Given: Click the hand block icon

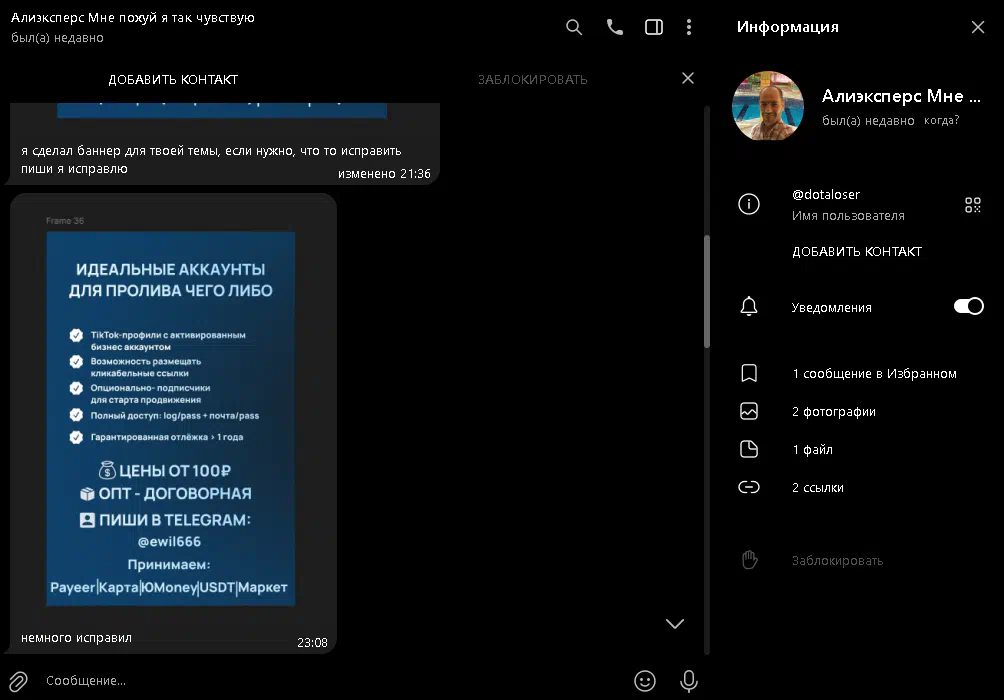Looking at the screenshot, I should point(749,560).
